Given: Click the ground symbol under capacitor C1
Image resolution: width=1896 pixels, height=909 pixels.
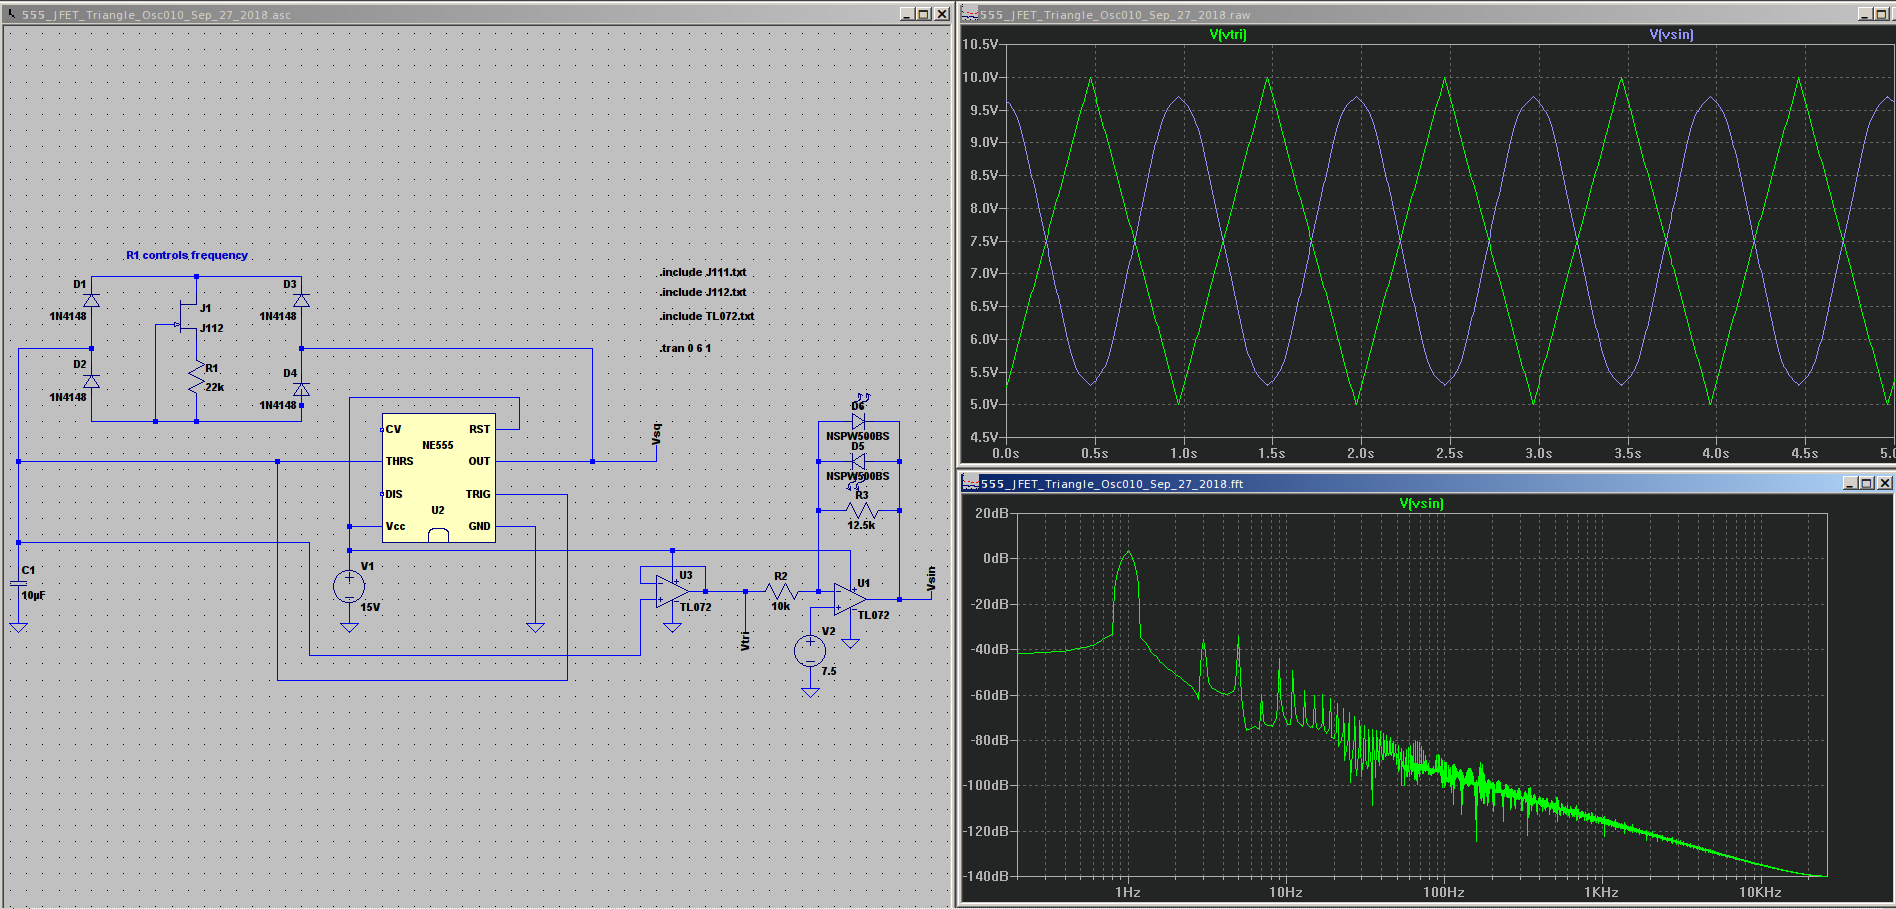Looking at the screenshot, I should pos(18,627).
